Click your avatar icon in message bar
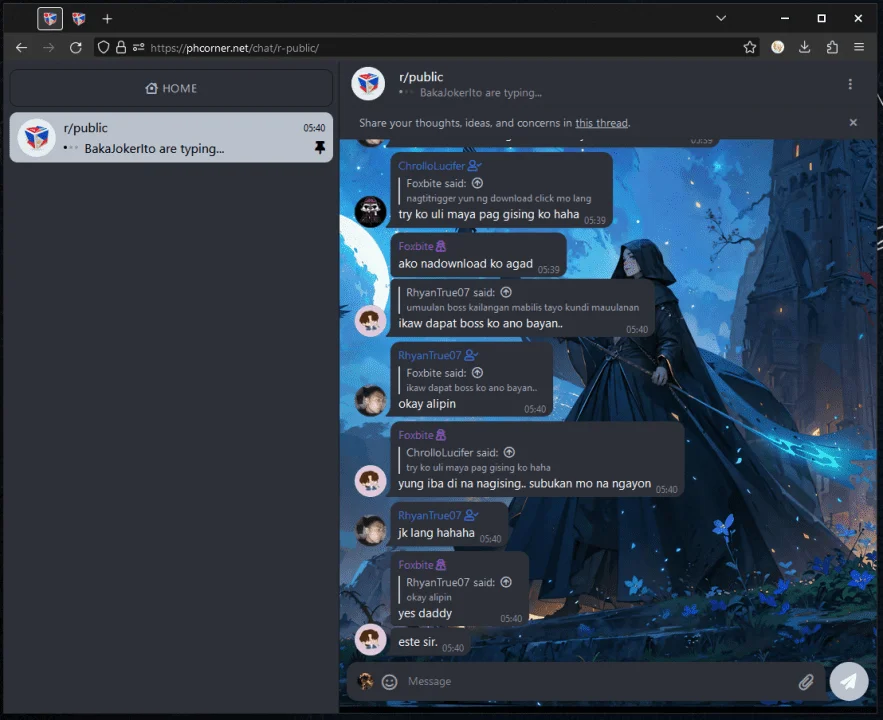 [x=365, y=681]
